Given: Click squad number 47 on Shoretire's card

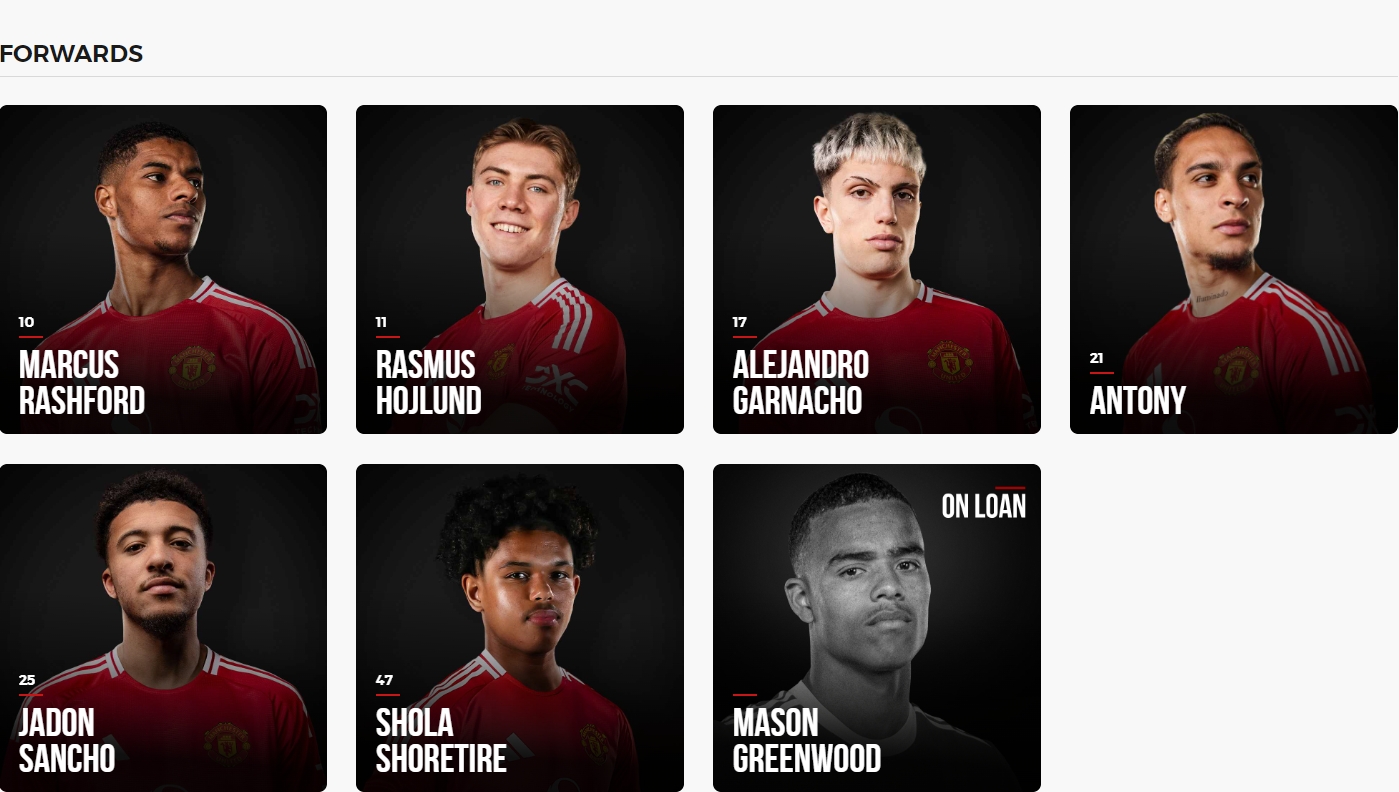Looking at the screenshot, I should [384, 680].
